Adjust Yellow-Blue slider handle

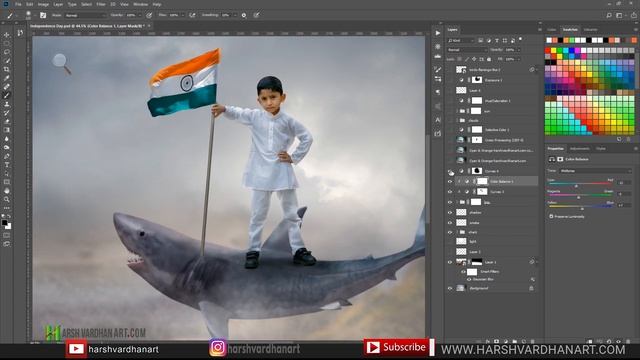[x=582, y=208]
